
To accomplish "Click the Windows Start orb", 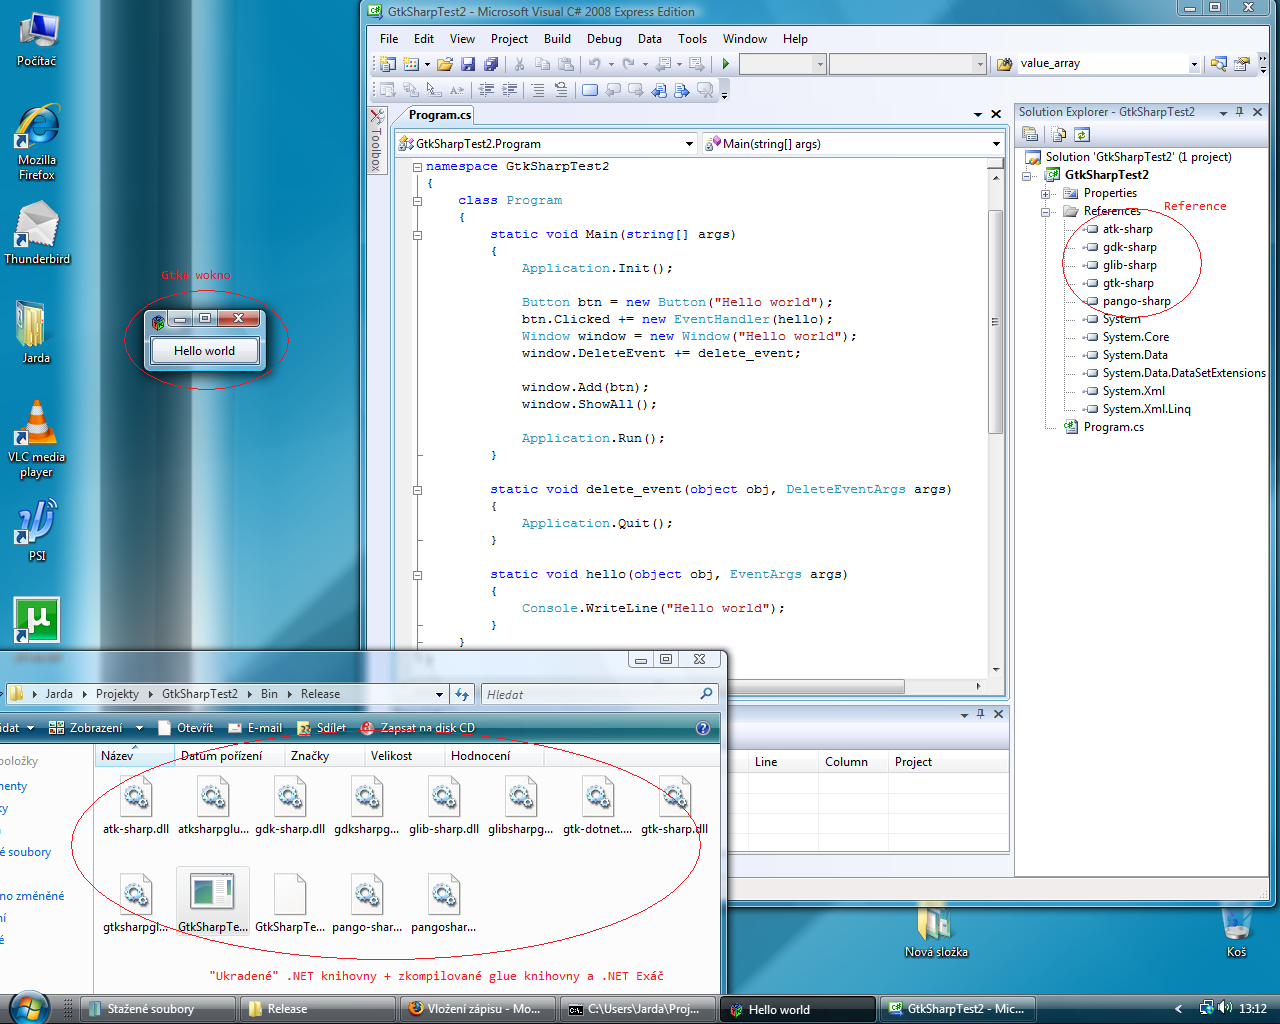I will pyautogui.click(x=28, y=1007).
